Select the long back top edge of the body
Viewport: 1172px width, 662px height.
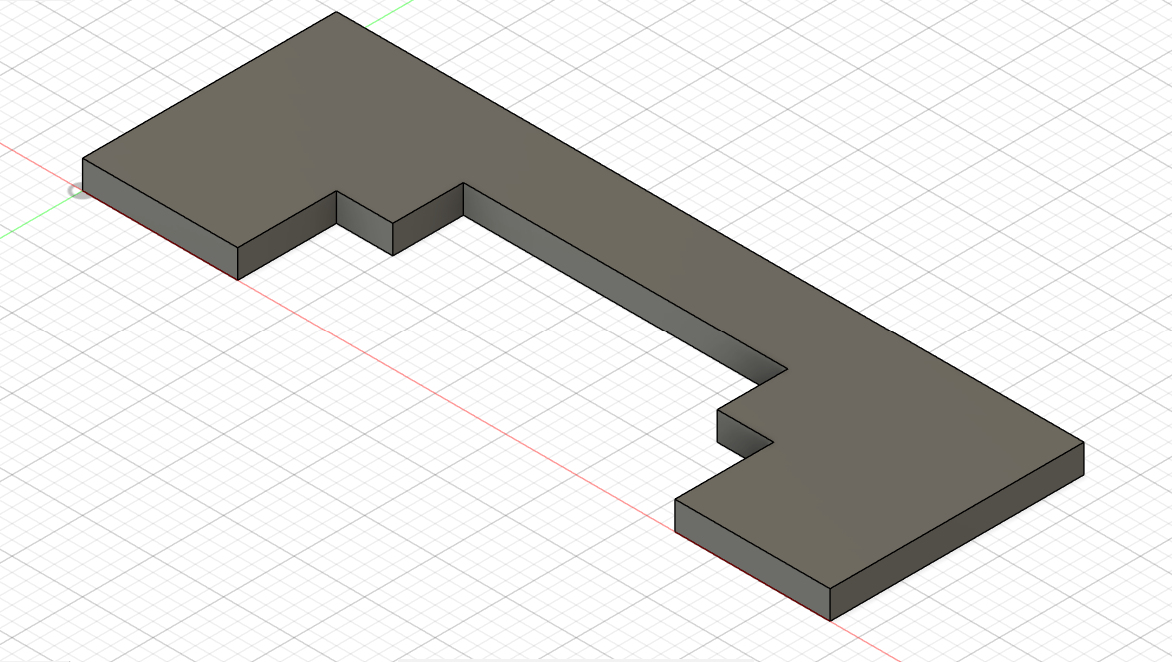[710, 227]
